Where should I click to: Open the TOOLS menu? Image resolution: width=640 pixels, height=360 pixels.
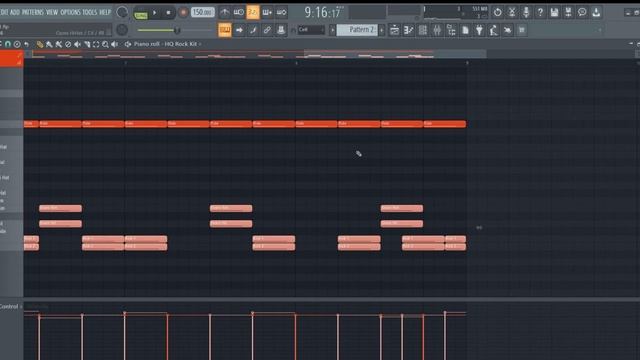tap(90, 12)
